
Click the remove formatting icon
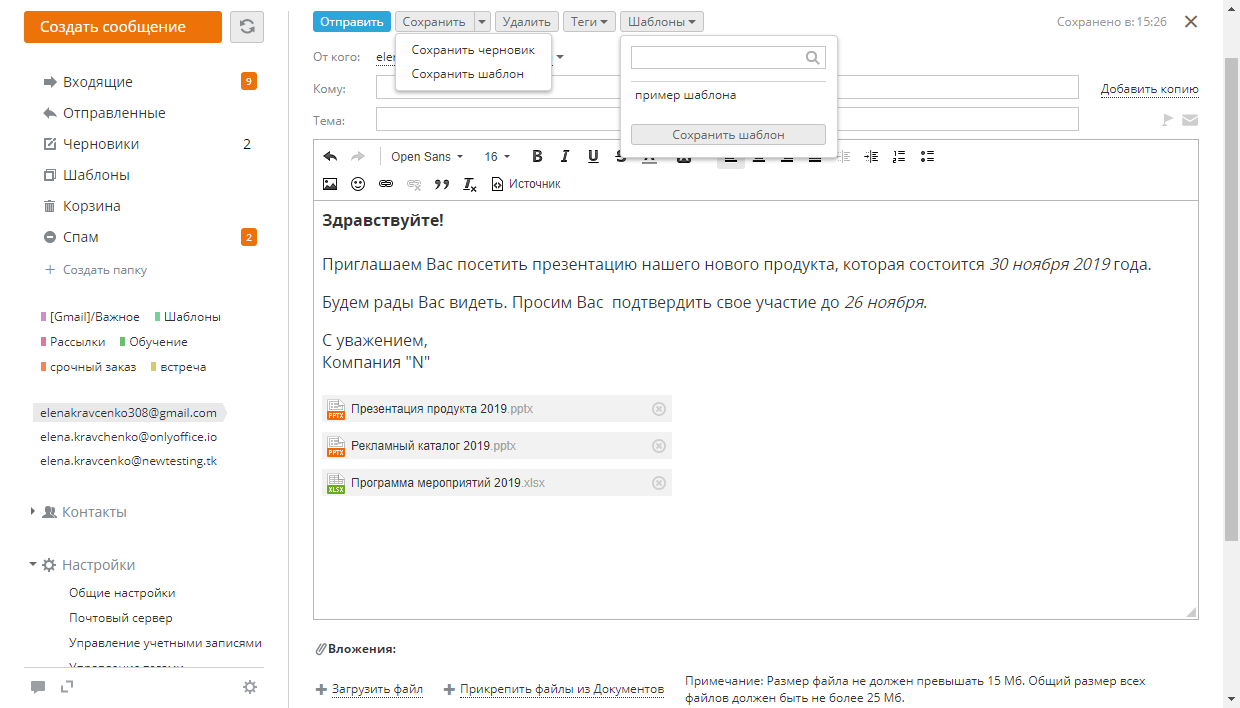click(x=470, y=184)
